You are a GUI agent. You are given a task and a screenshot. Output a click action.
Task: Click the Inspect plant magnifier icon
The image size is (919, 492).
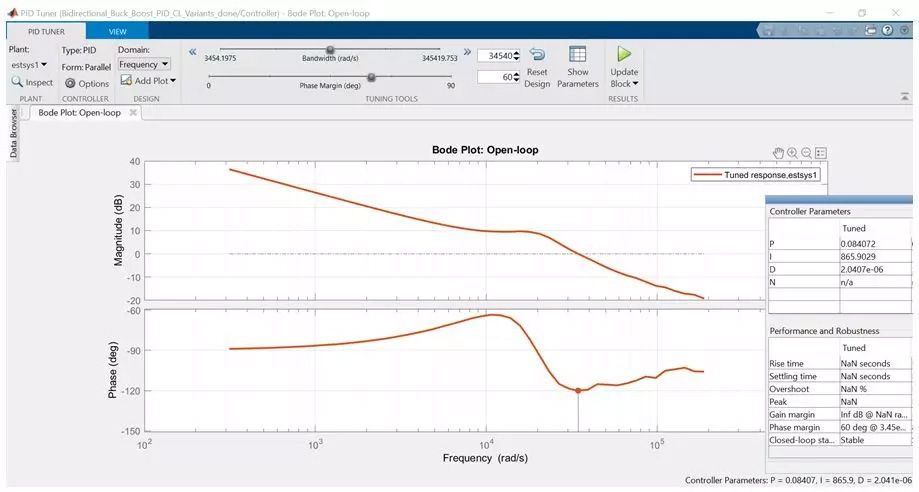(x=17, y=82)
